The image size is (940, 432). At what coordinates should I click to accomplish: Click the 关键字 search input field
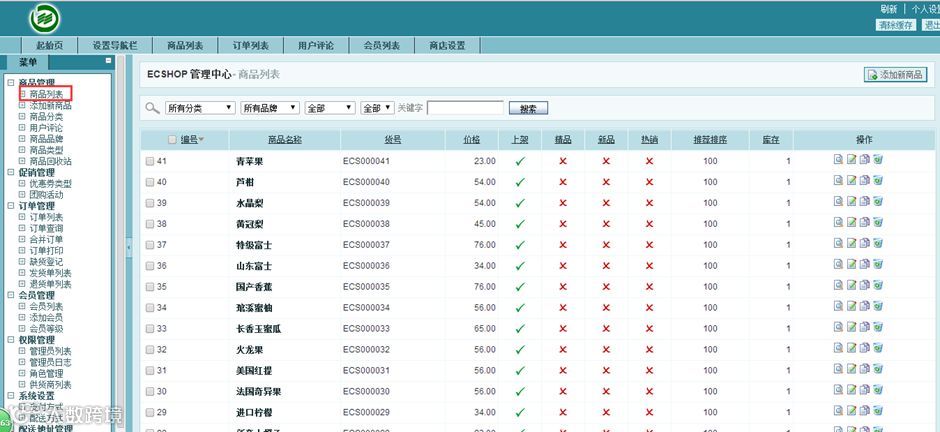(465, 108)
